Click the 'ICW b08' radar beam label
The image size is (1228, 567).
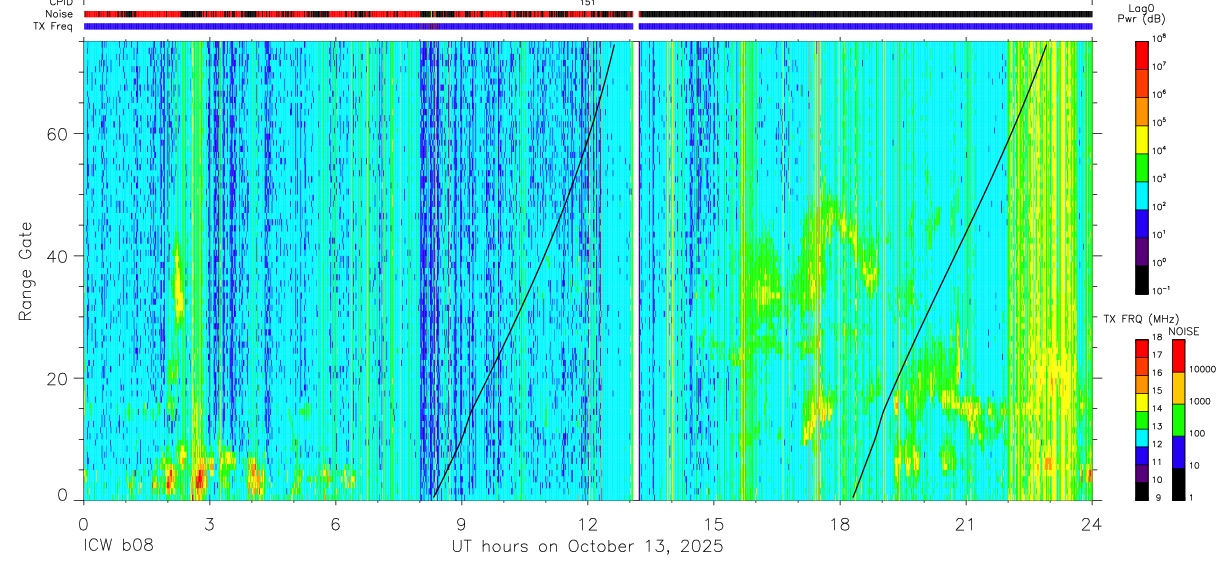coord(119,547)
